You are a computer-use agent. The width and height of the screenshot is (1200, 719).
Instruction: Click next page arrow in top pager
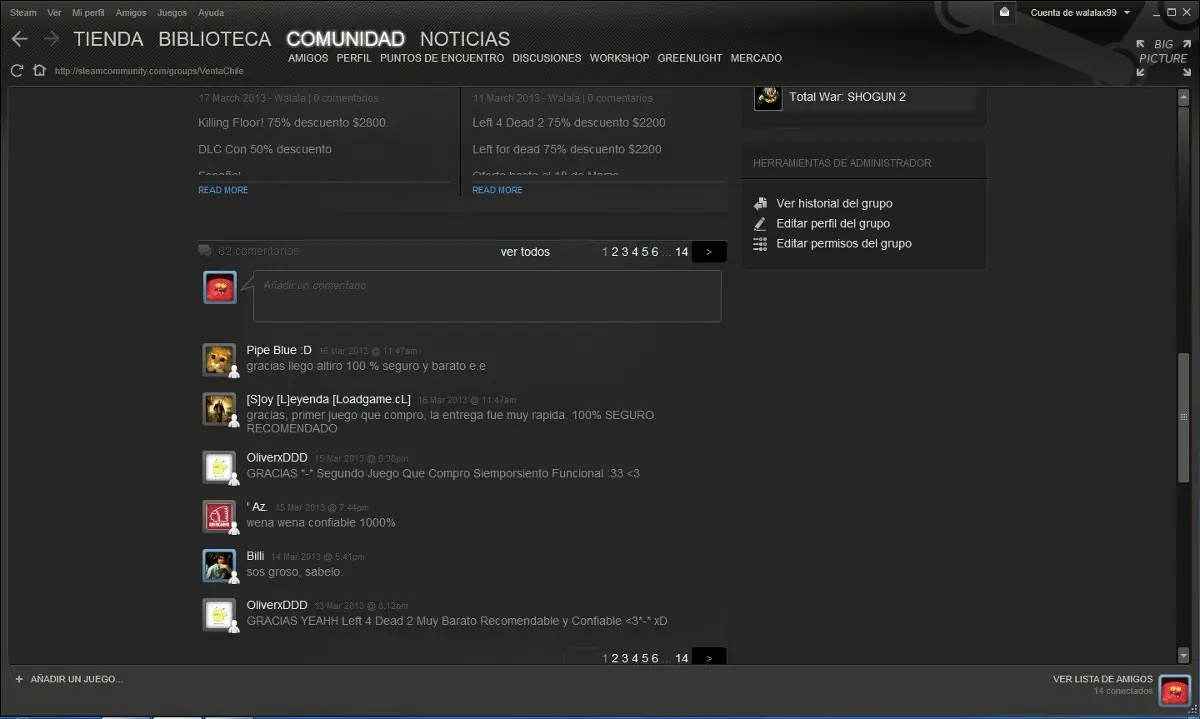[709, 252]
